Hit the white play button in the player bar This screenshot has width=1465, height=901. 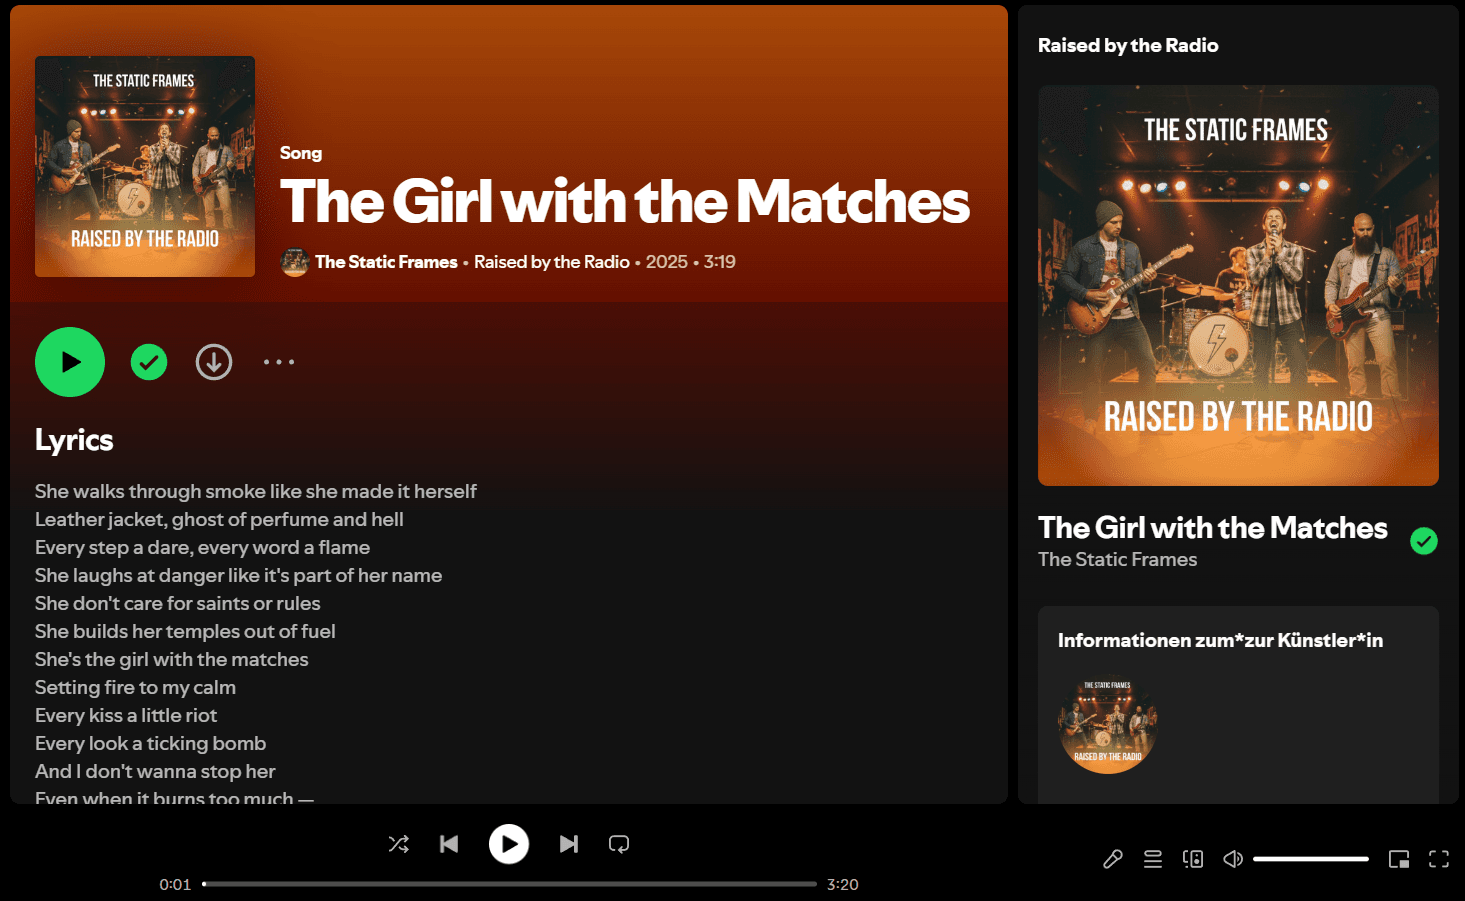pyautogui.click(x=509, y=844)
